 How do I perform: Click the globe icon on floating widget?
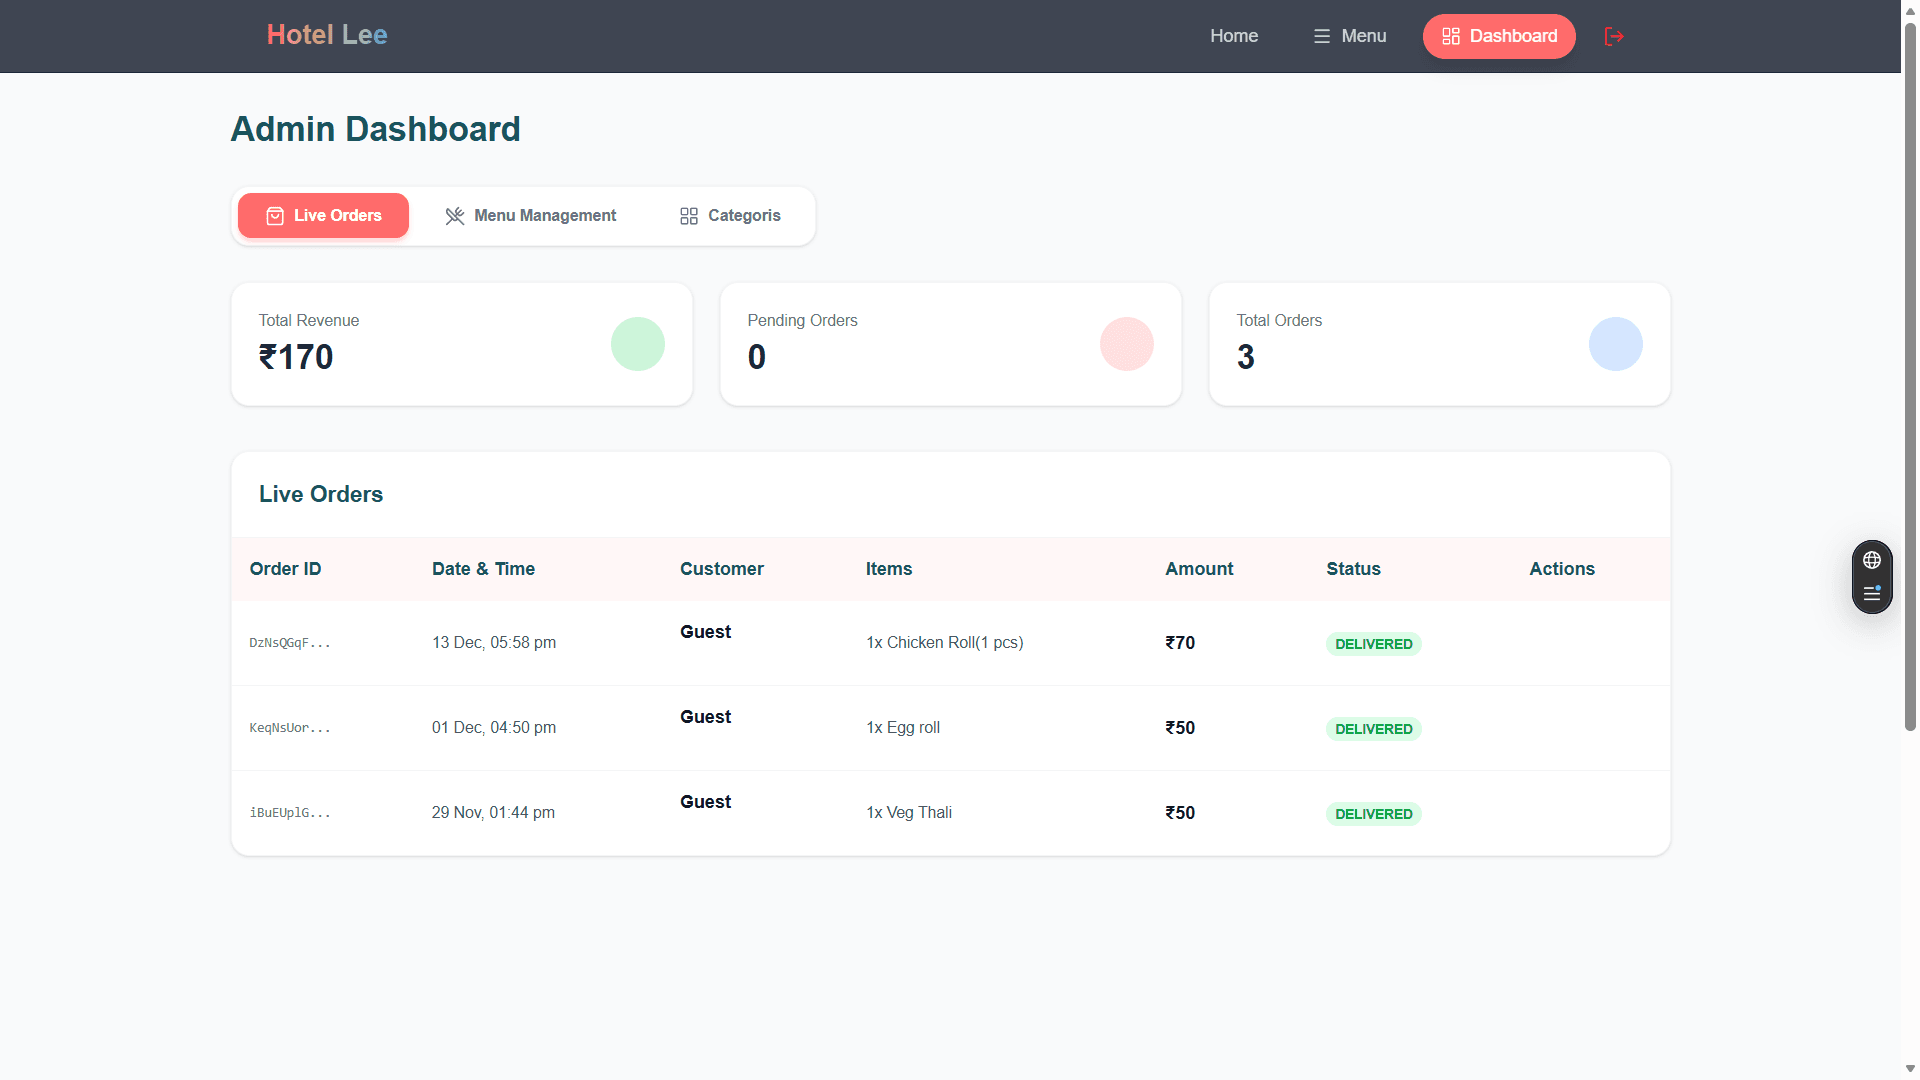point(1872,560)
